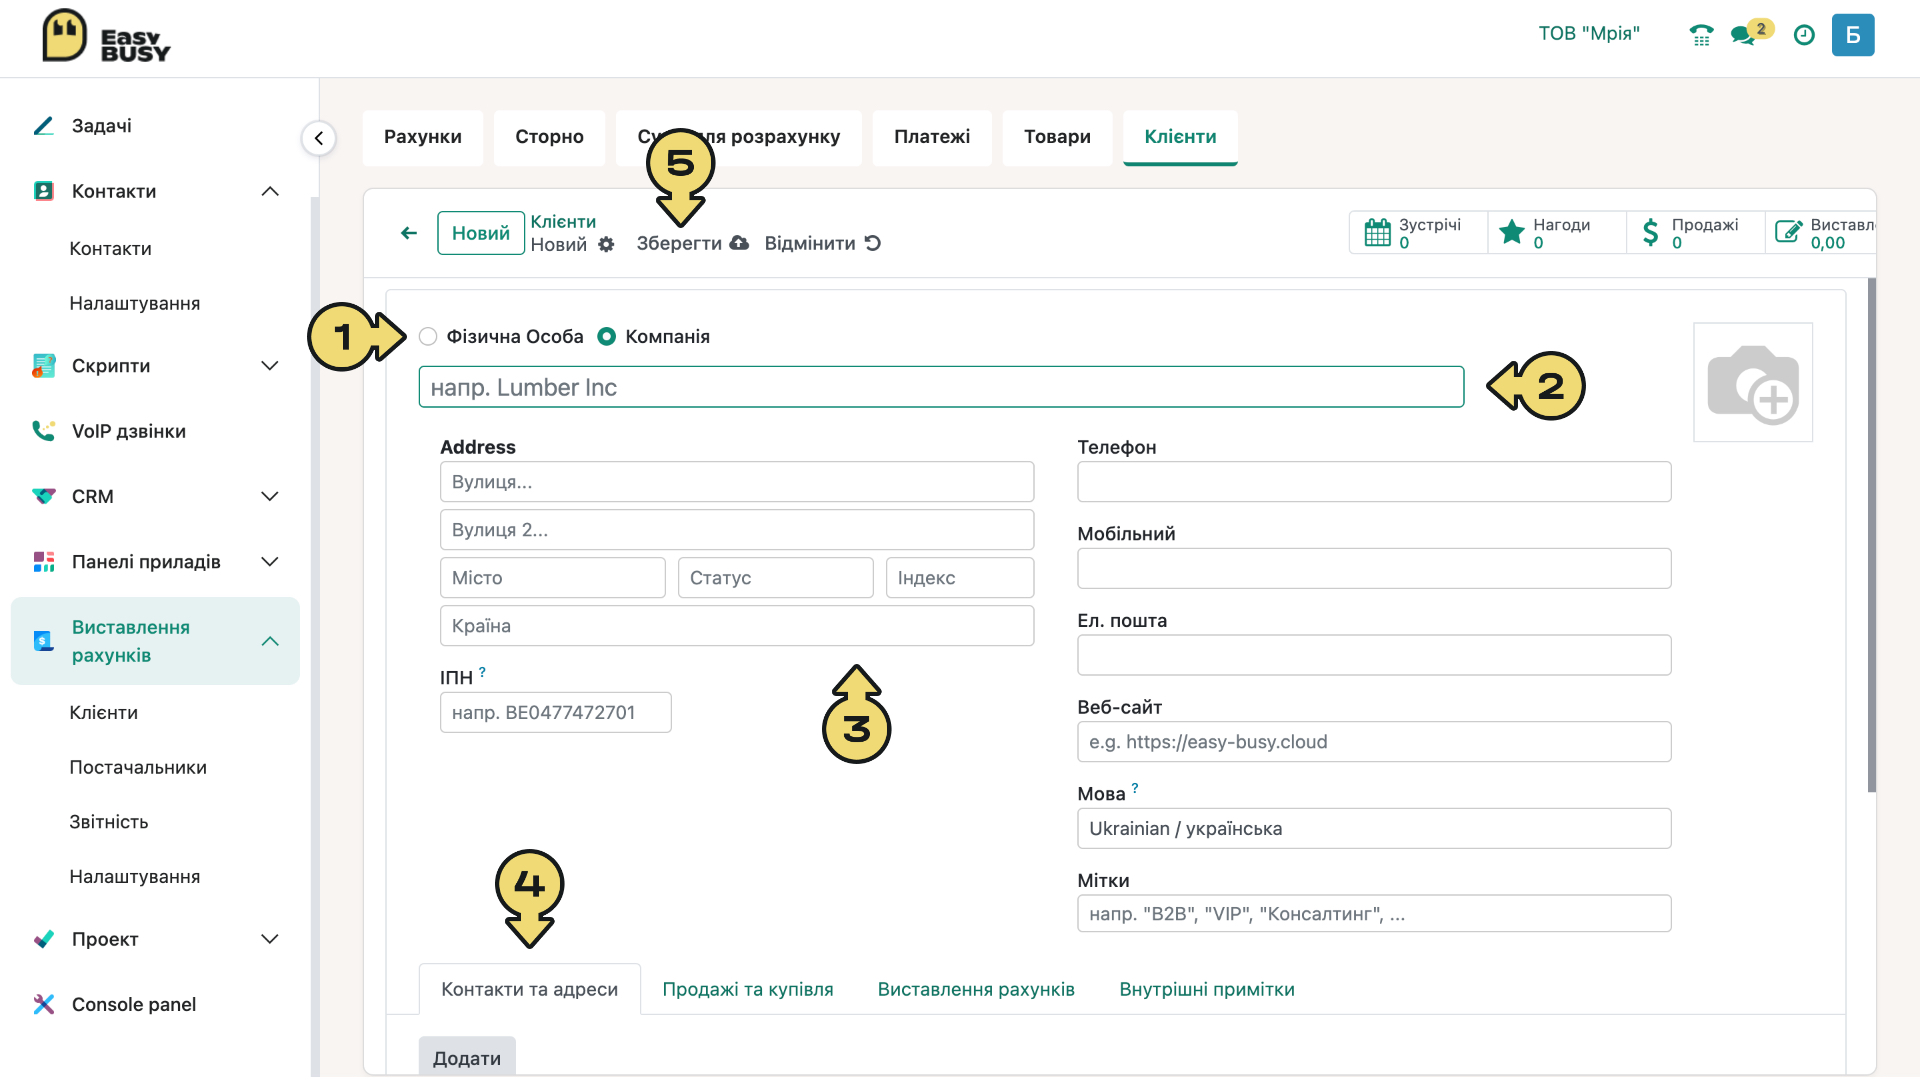Image resolution: width=1920 pixels, height=1080 pixels.
Task: Open the Внутрішні примітки tab
Action: (1207, 990)
